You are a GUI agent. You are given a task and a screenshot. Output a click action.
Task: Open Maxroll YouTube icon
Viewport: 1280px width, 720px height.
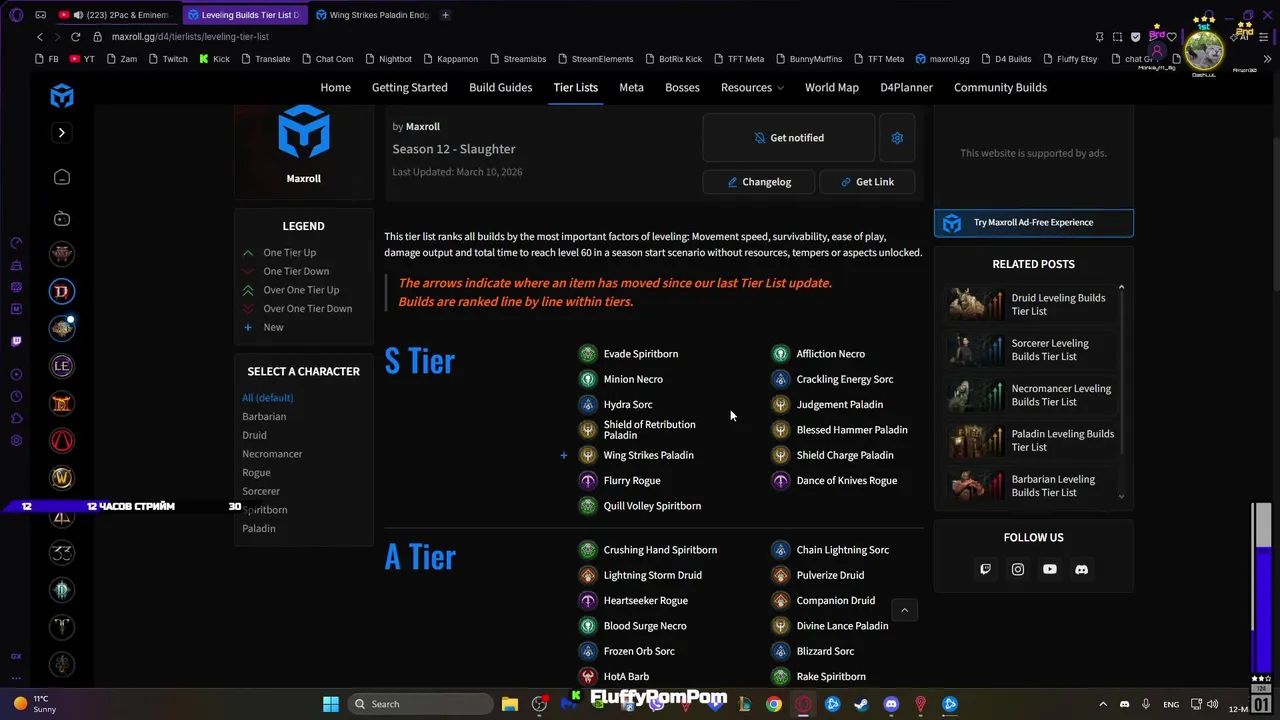(1049, 569)
